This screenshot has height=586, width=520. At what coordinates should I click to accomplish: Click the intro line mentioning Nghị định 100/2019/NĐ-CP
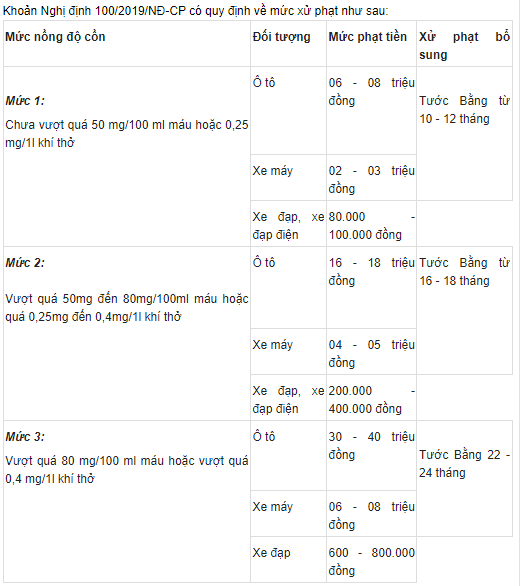196,10
